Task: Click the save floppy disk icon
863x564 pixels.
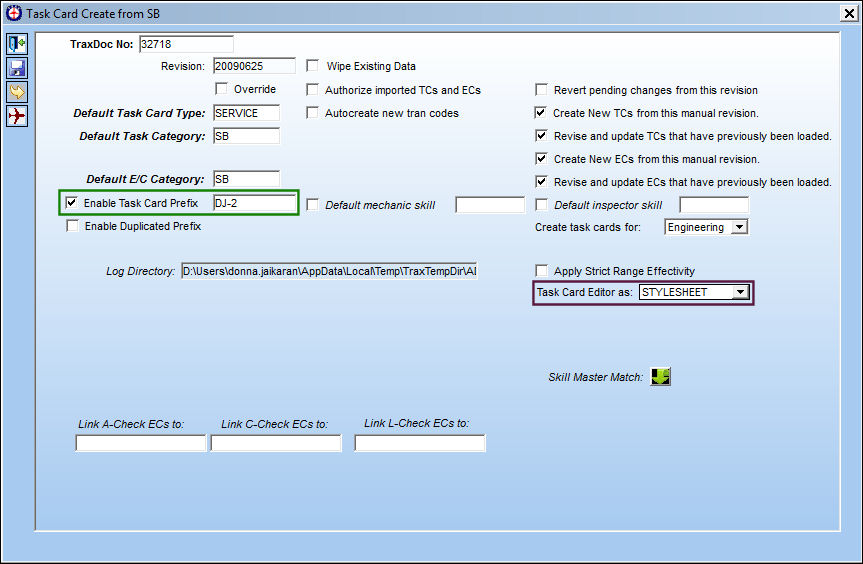Action: point(17,68)
